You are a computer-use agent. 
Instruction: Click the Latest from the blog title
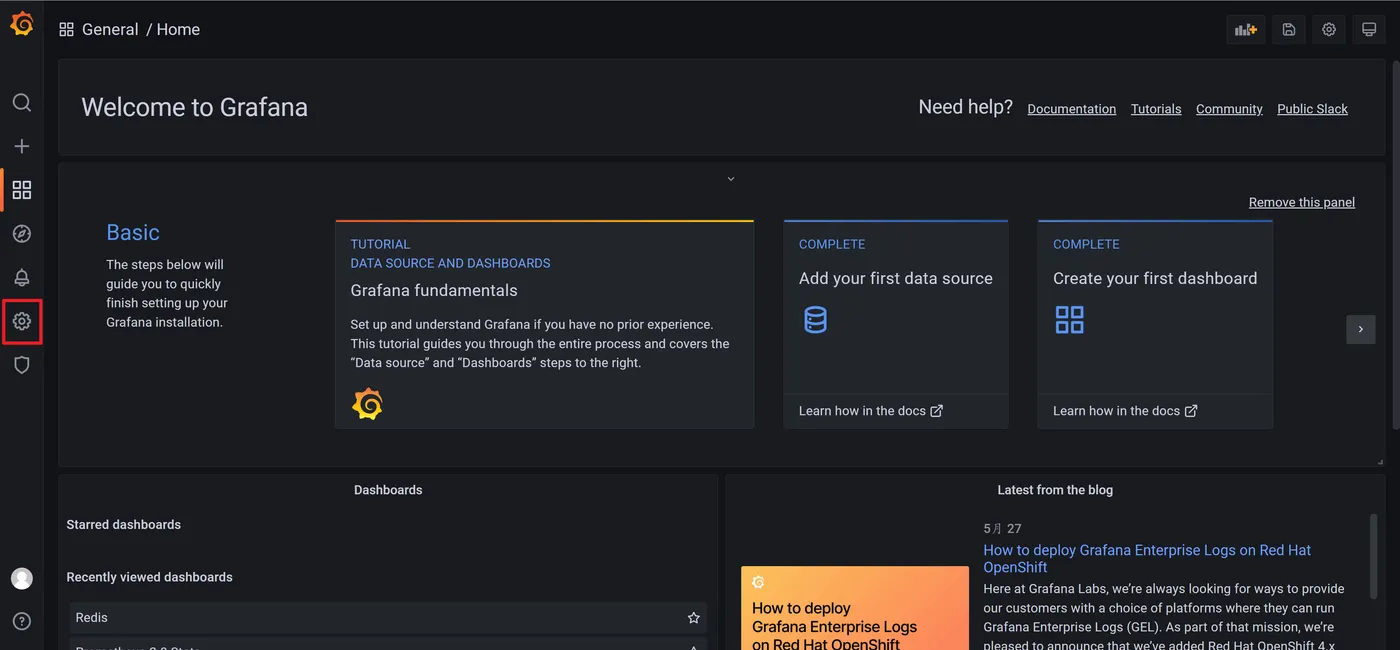click(x=1055, y=490)
